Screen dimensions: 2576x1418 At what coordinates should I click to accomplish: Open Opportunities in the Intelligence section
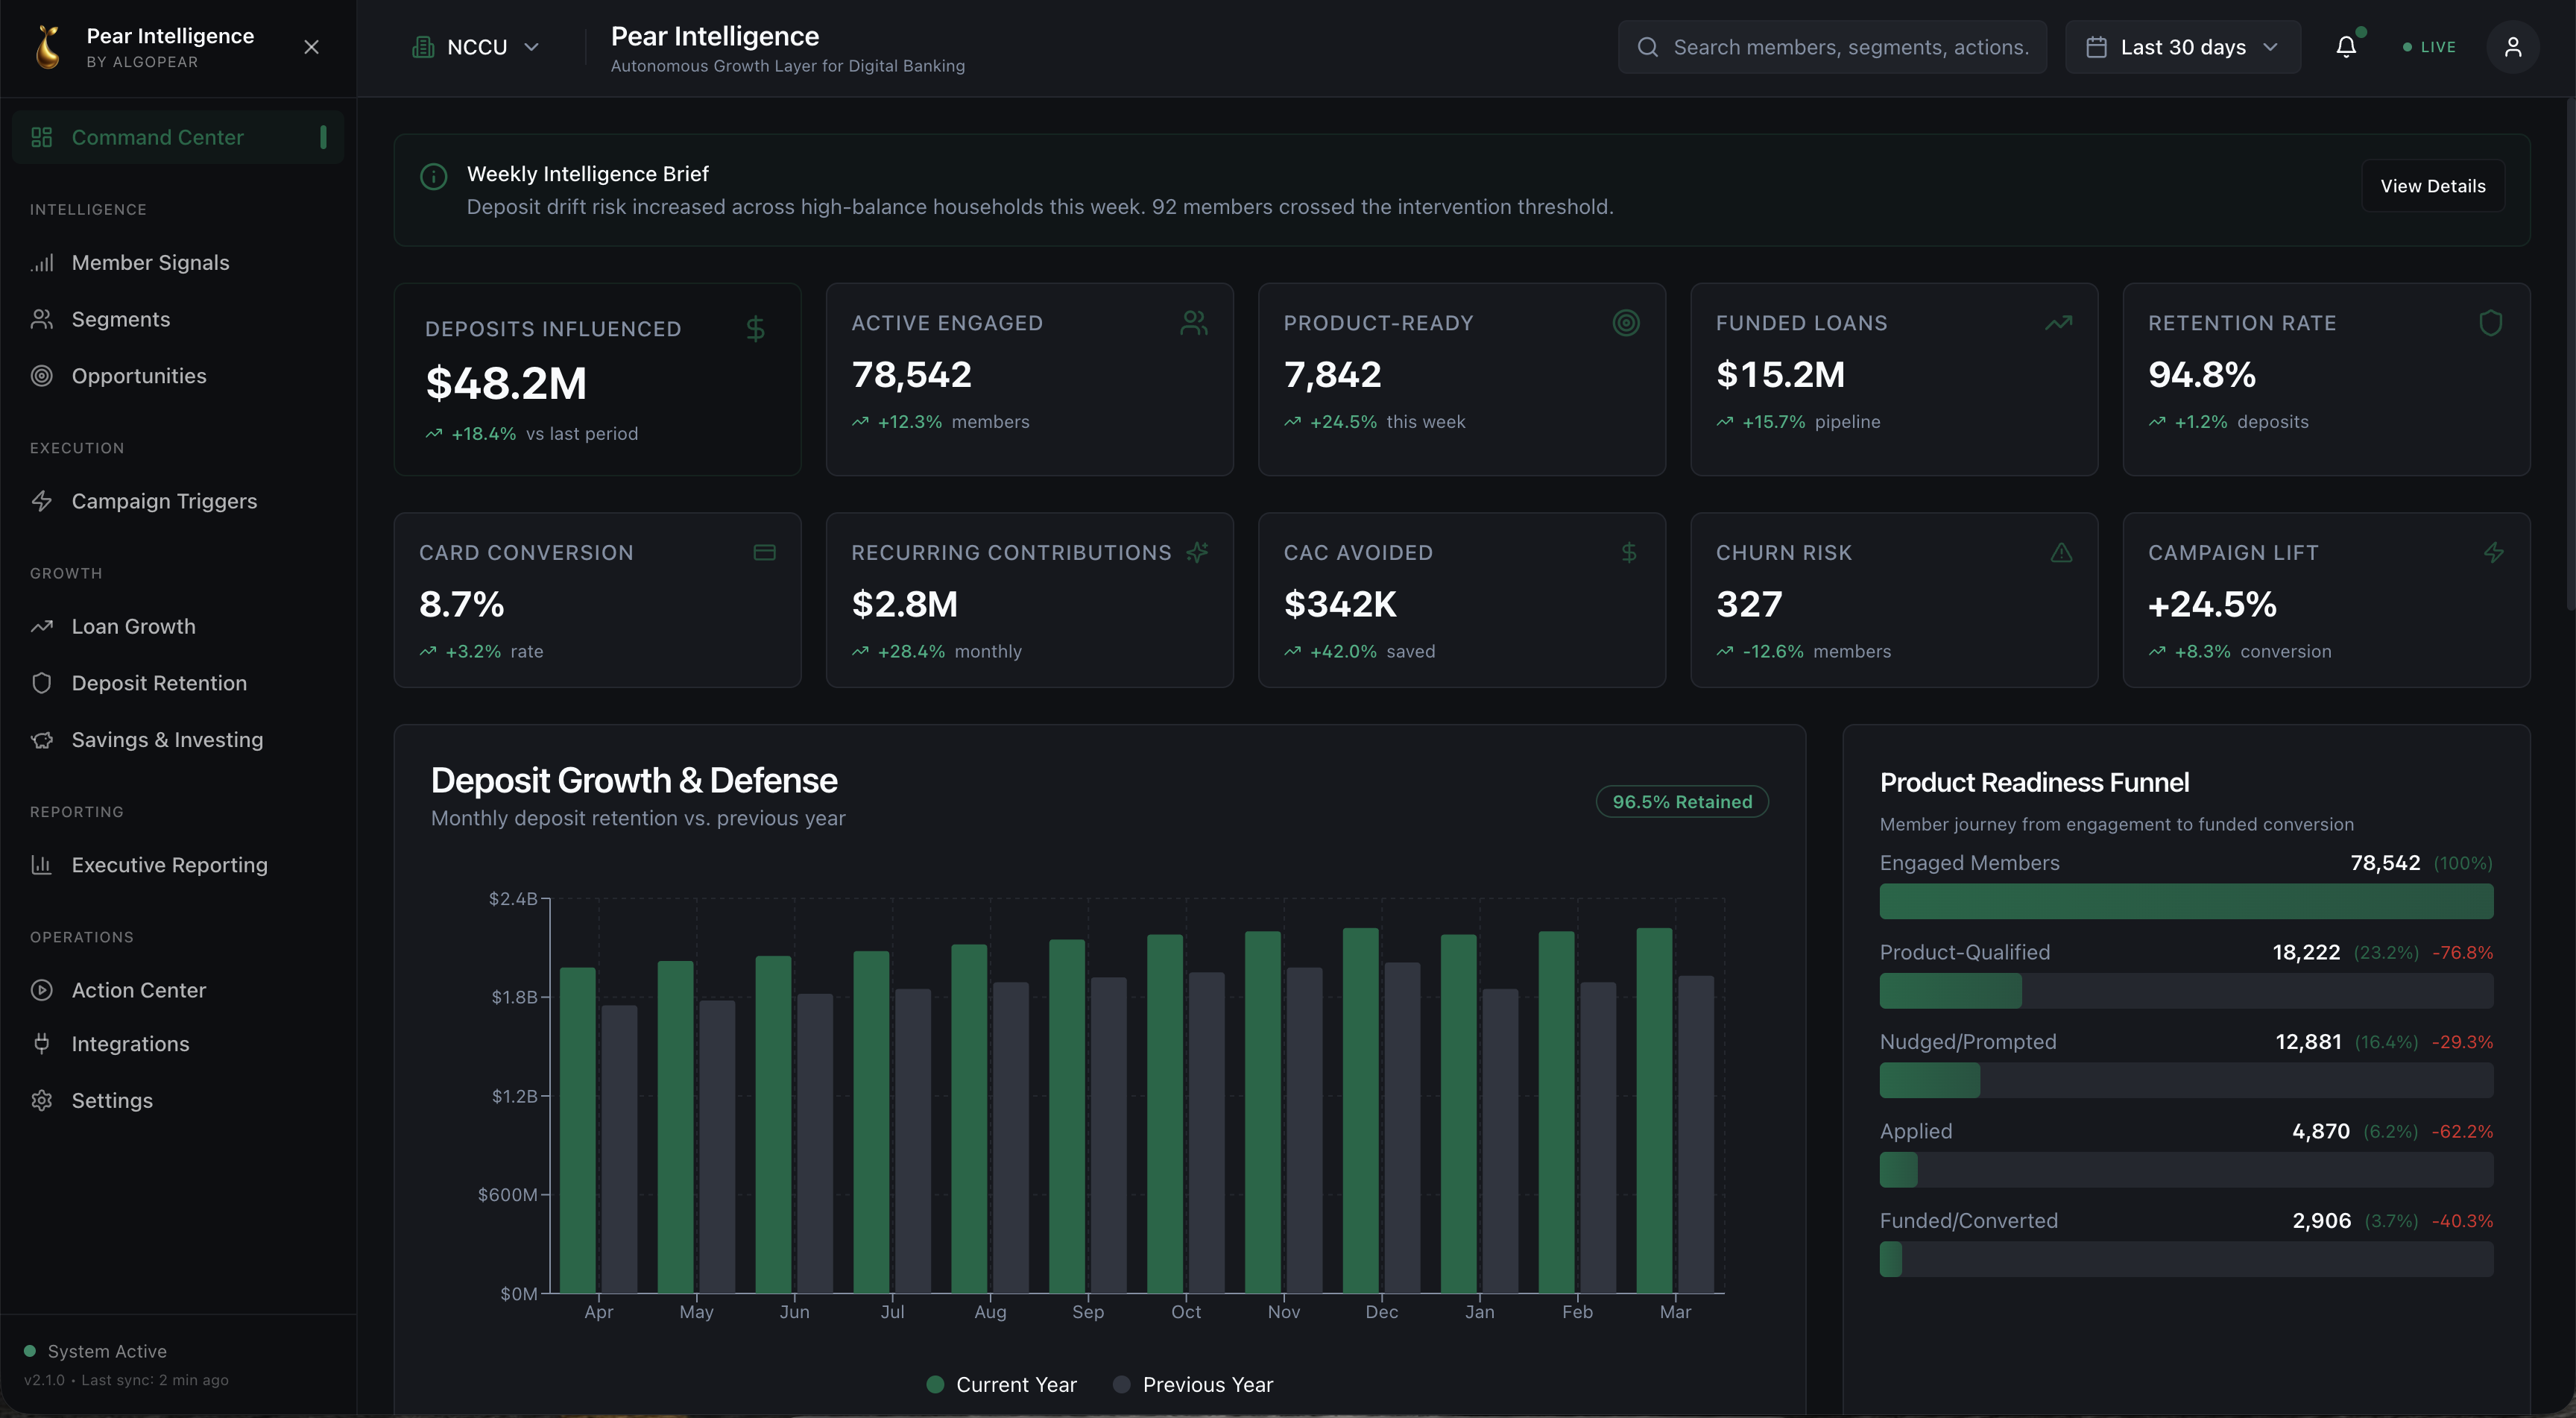[x=138, y=375]
